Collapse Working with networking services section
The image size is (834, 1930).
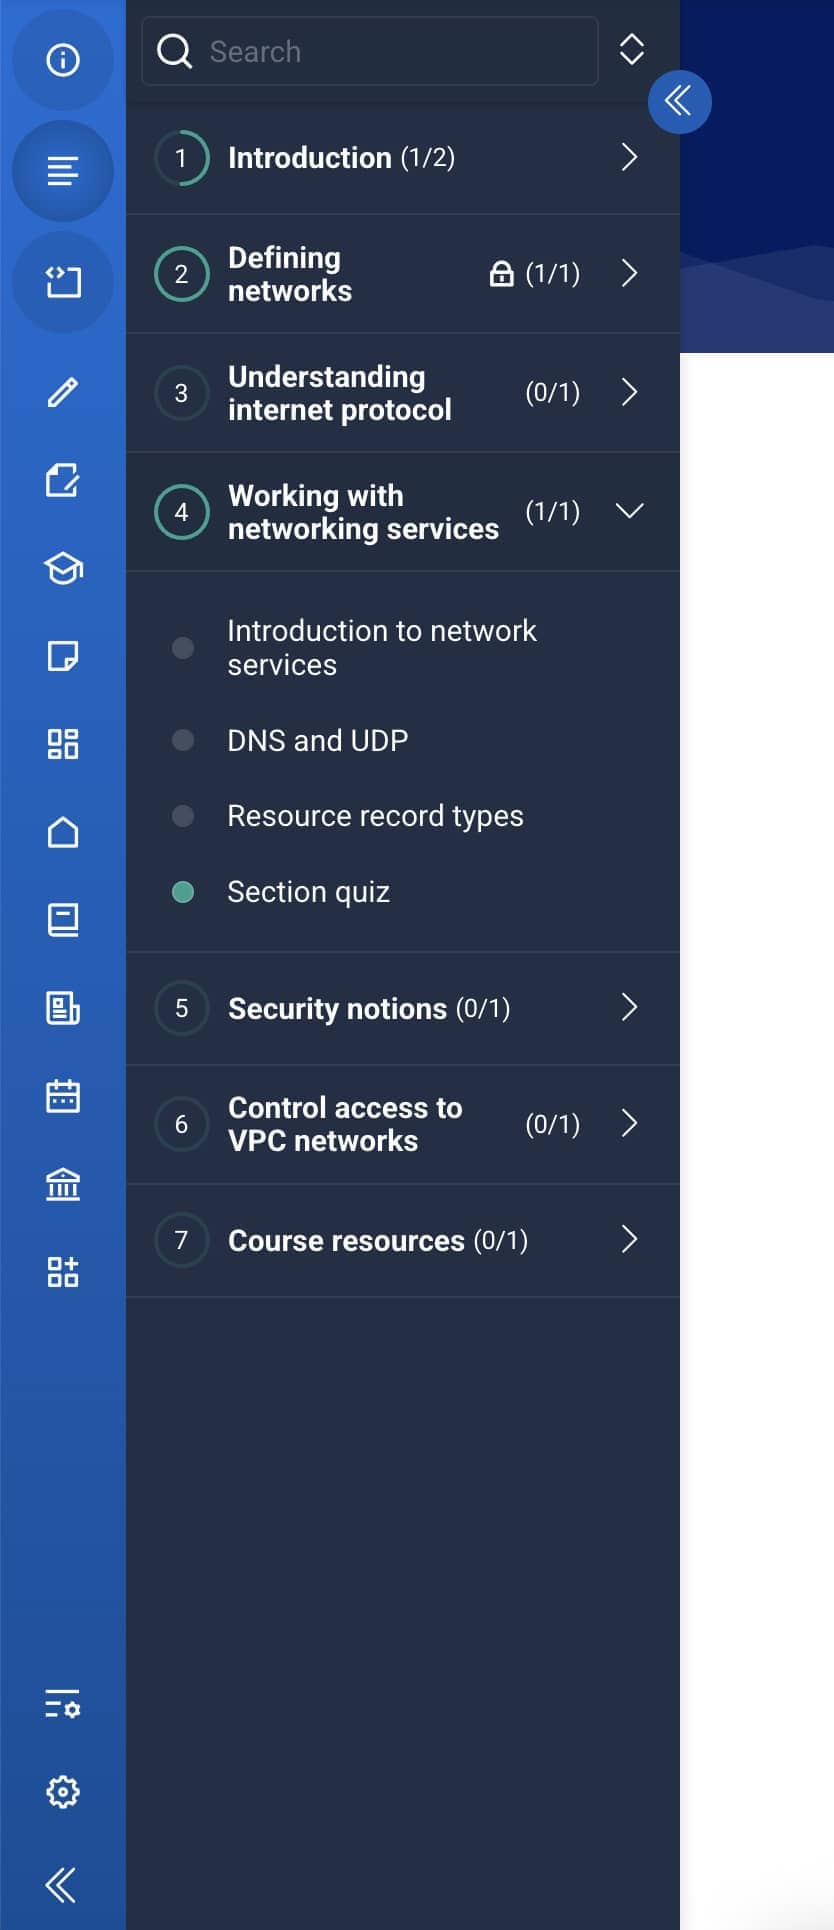629,511
